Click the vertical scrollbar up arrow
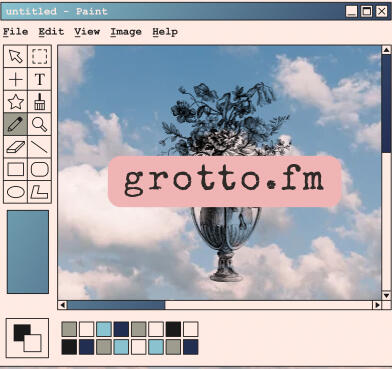 point(386,50)
